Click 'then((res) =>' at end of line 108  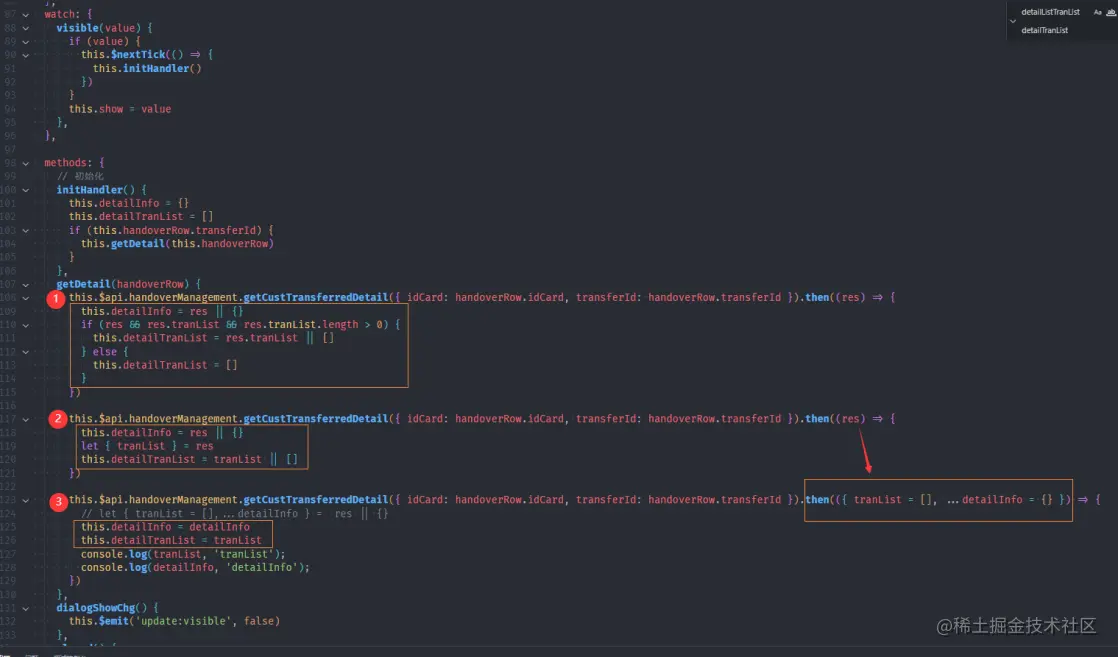844,297
